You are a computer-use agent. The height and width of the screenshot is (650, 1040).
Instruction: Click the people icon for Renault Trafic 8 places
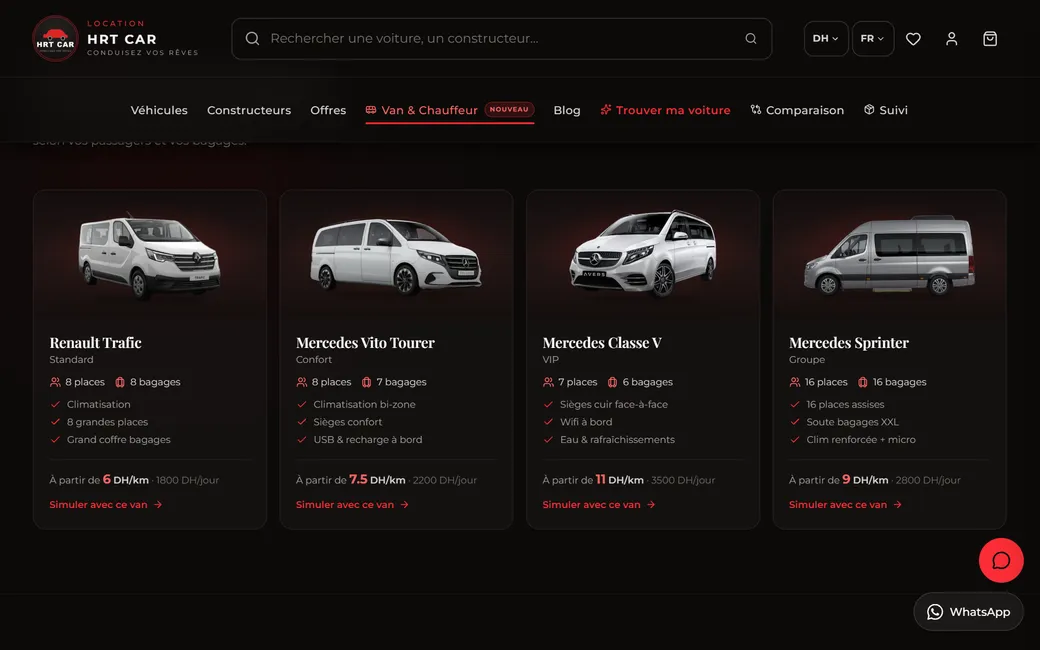[55, 382]
